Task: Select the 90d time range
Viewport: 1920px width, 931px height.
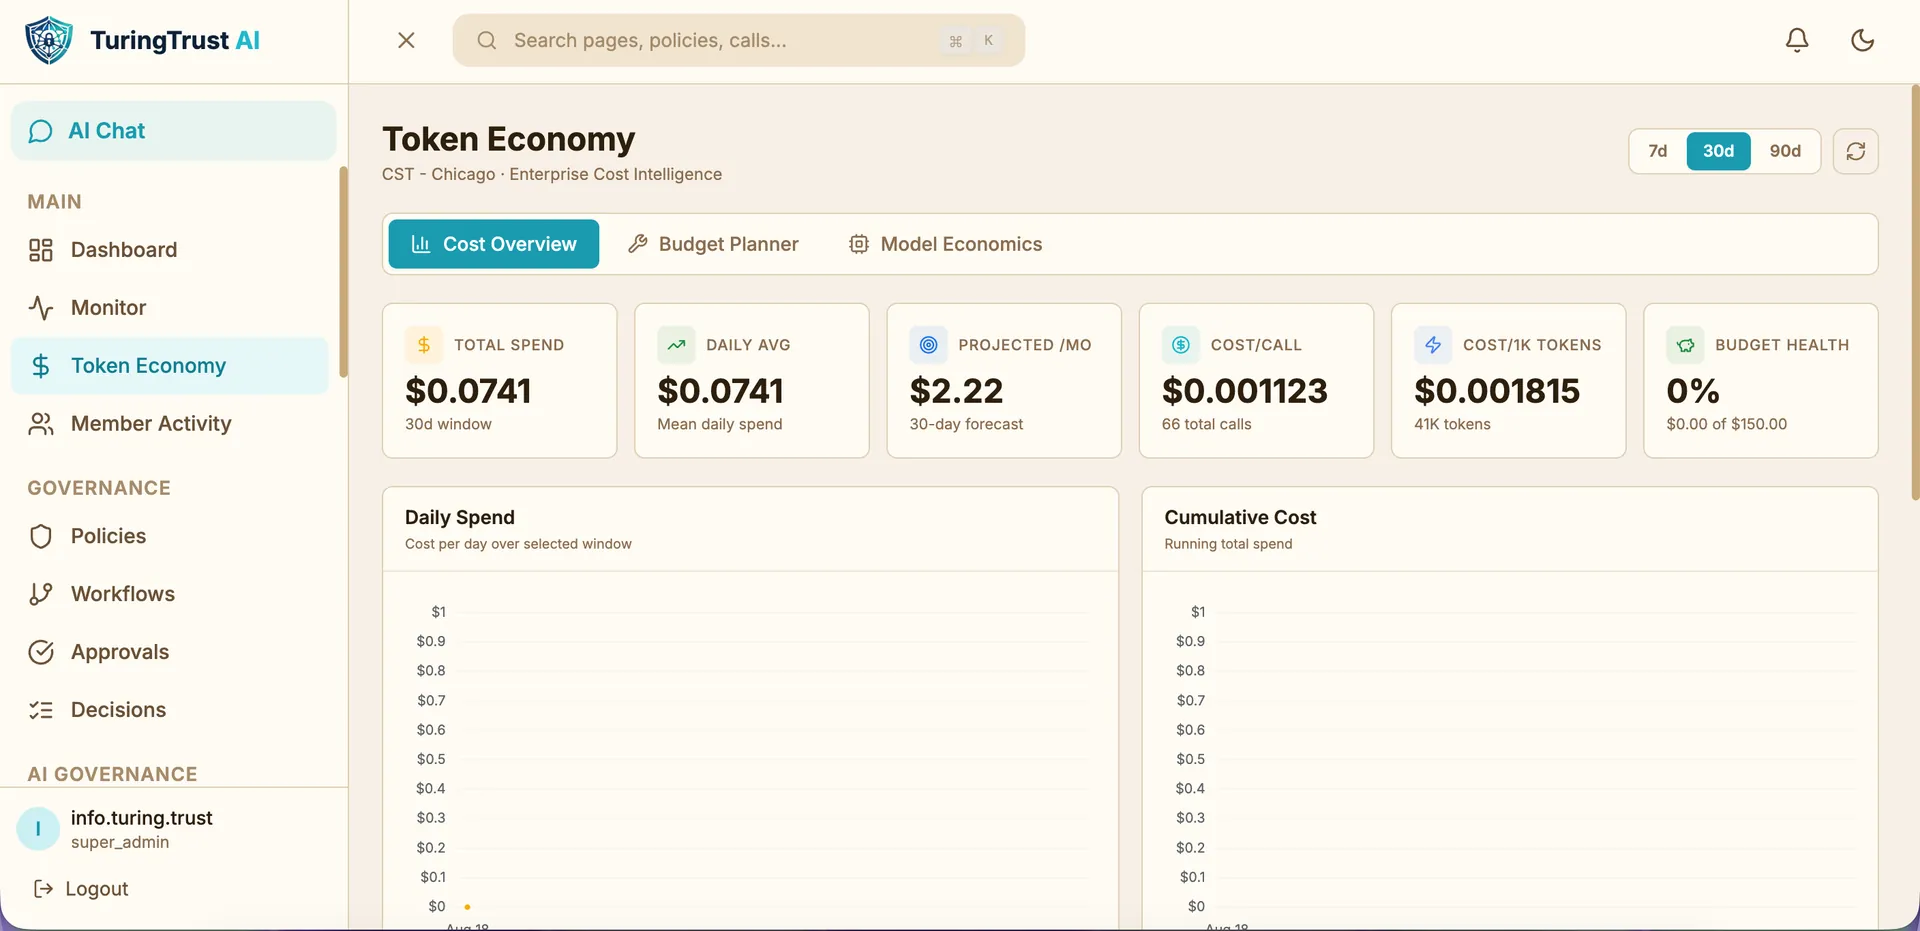Action: tap(1785, 151)
